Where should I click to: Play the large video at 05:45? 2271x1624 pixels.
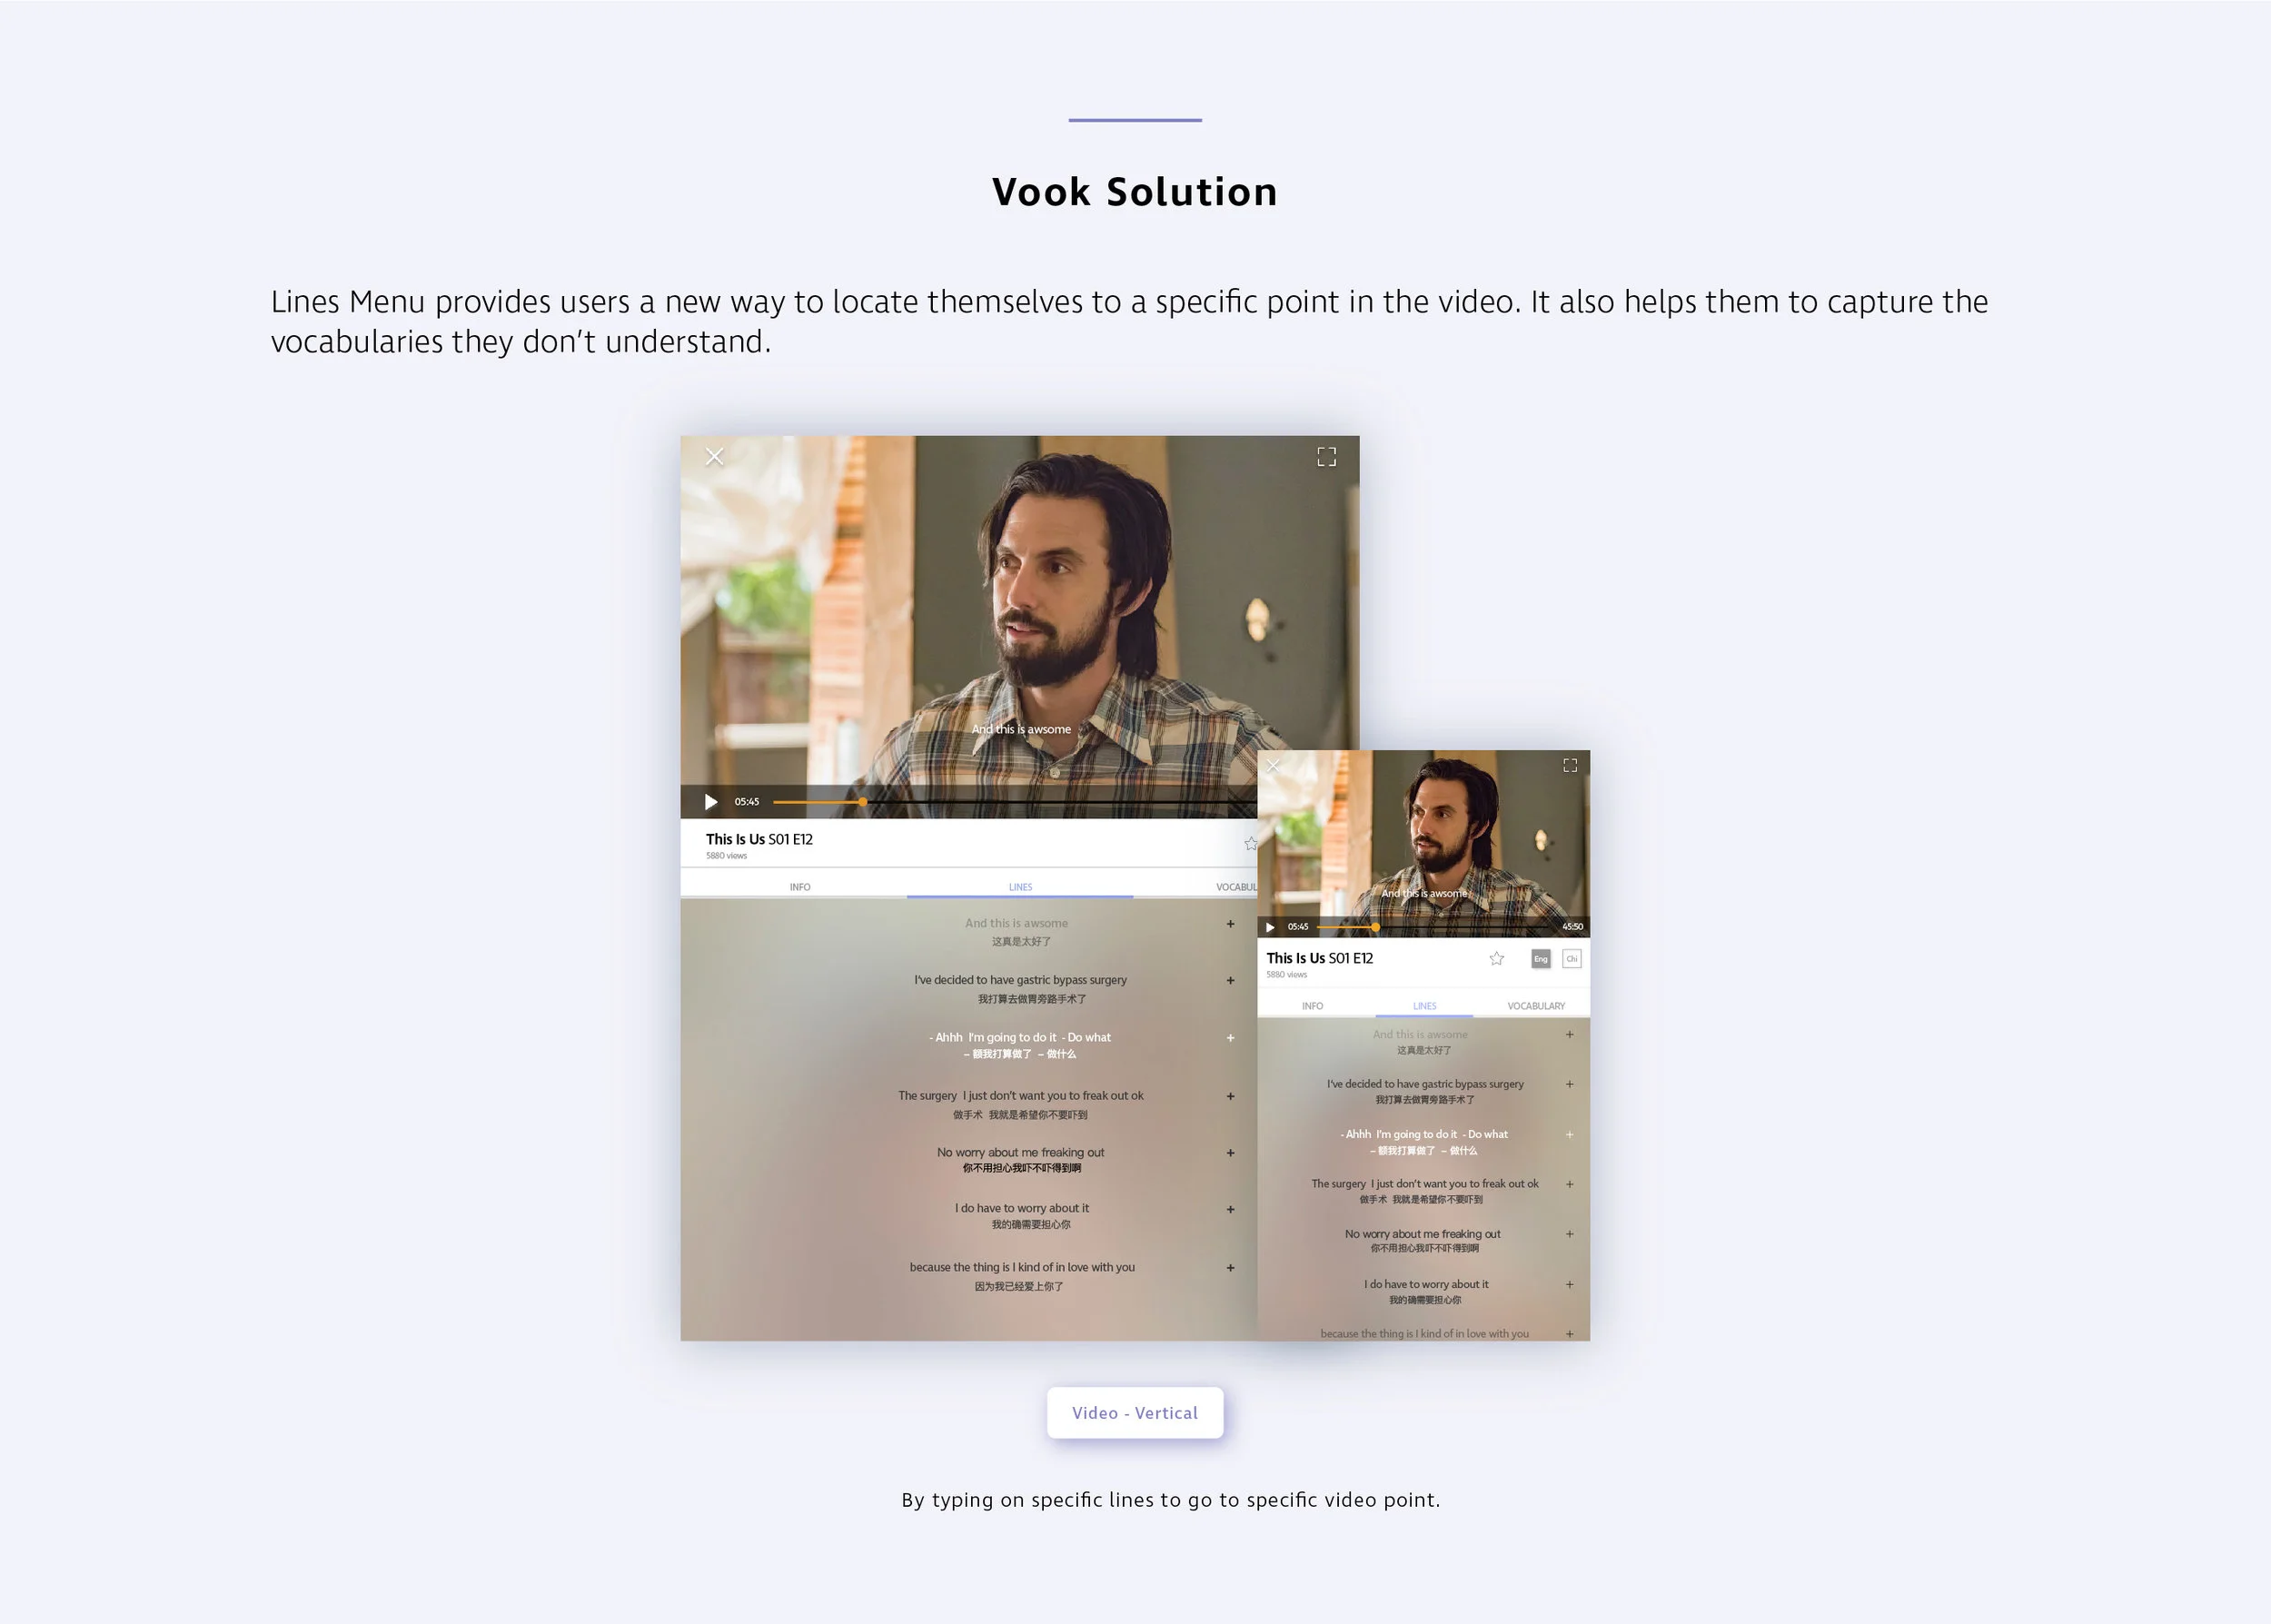coord(710,802)
